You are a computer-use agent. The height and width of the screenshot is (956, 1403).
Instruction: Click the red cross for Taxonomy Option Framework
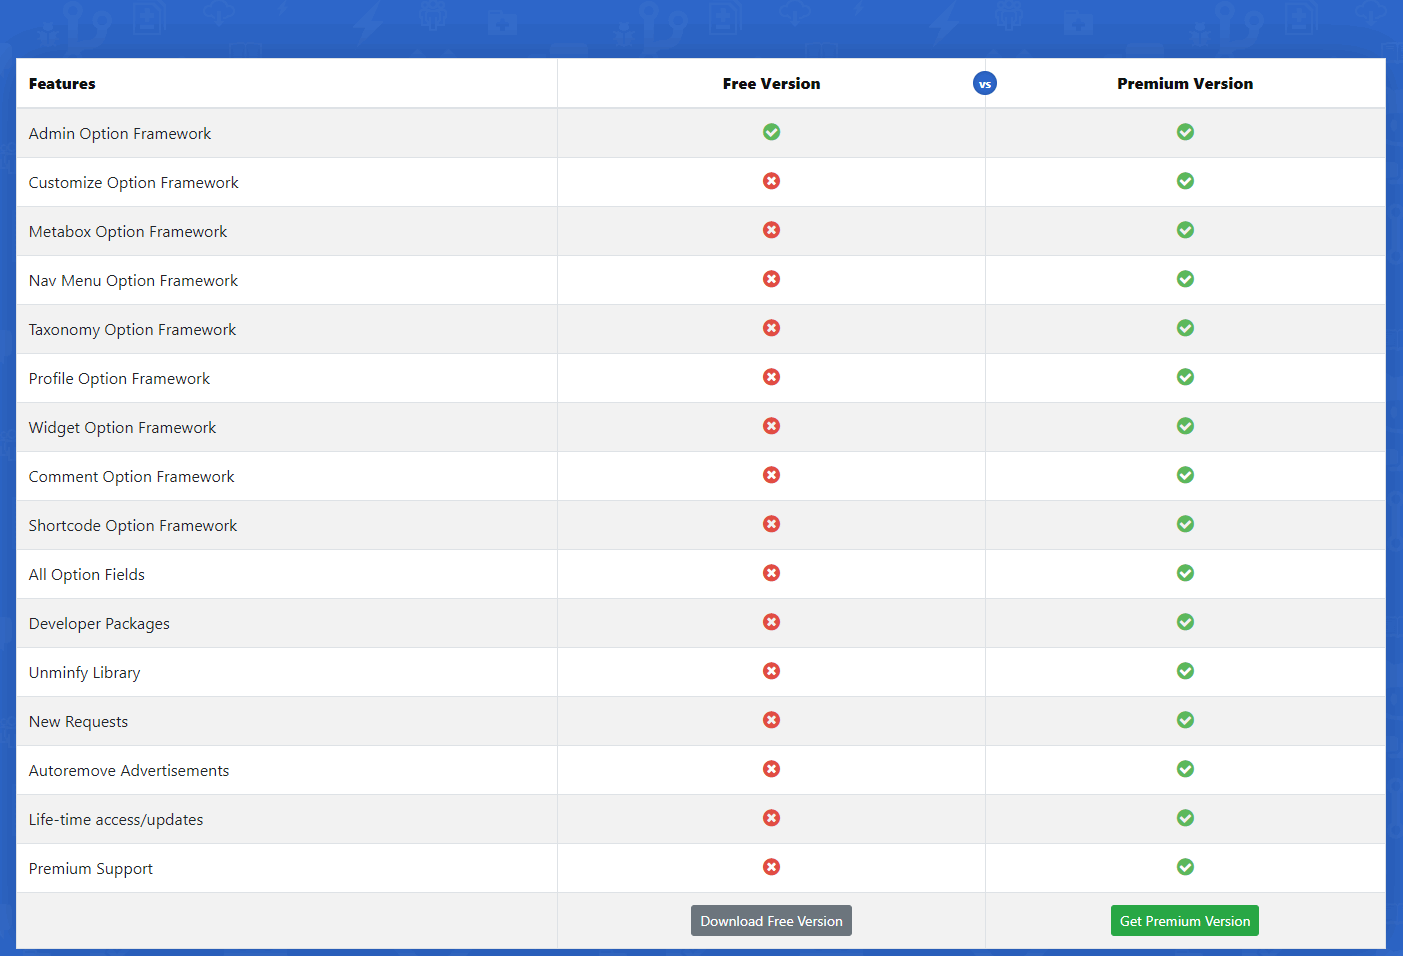[772, 328]
